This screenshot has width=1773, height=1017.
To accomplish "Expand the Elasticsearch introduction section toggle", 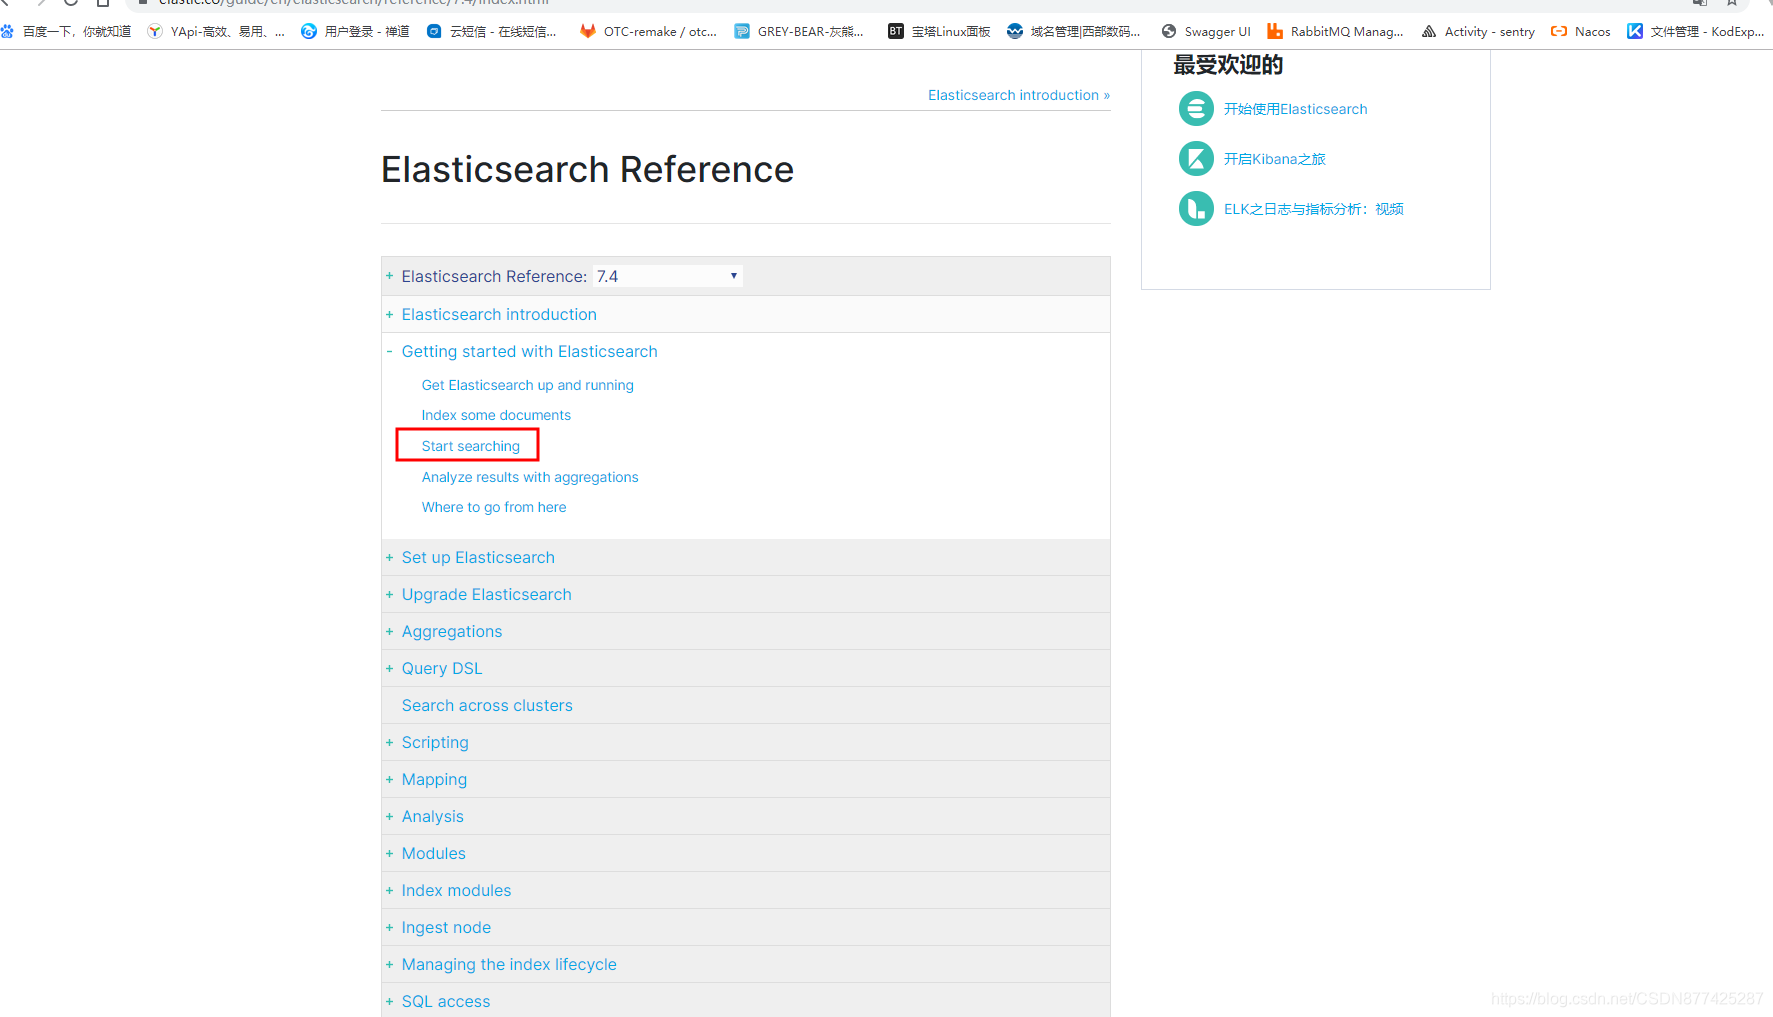I will (389, 314).
